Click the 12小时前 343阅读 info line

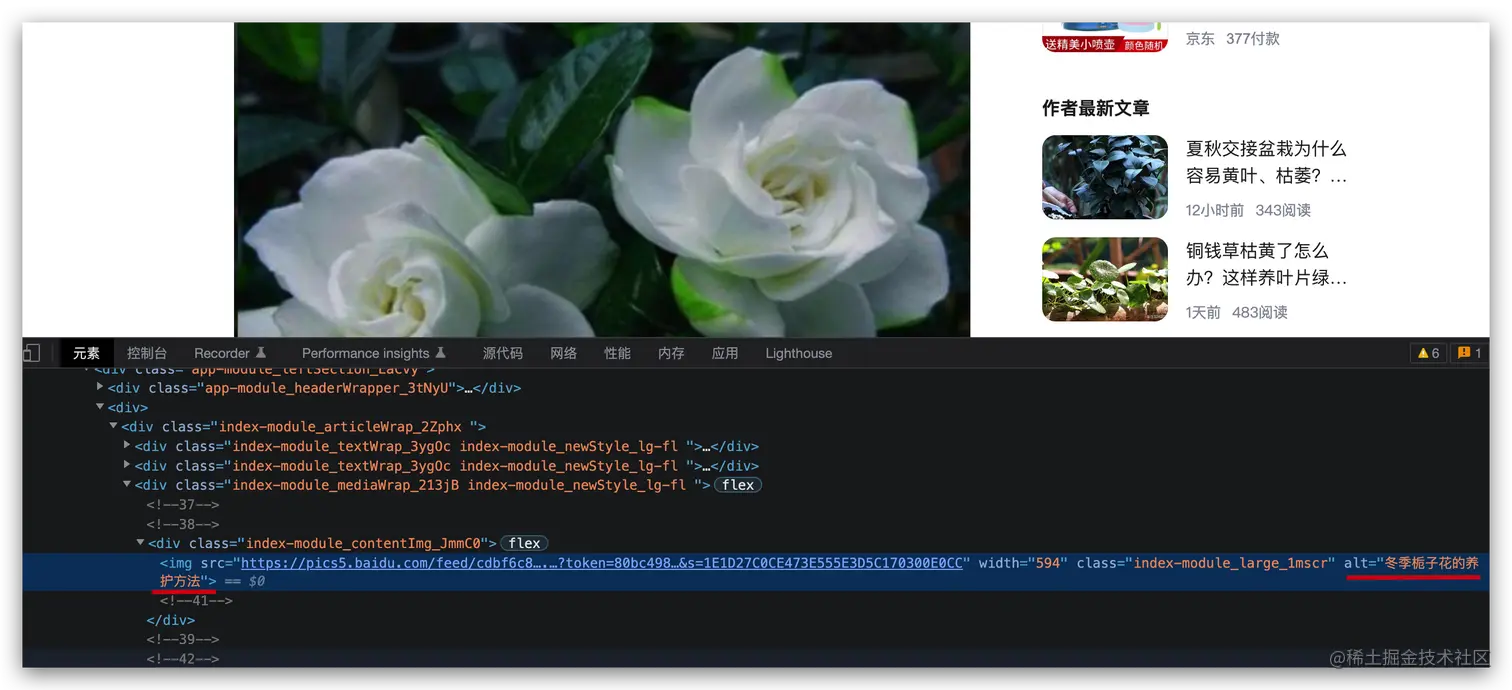click(1248, 210)
